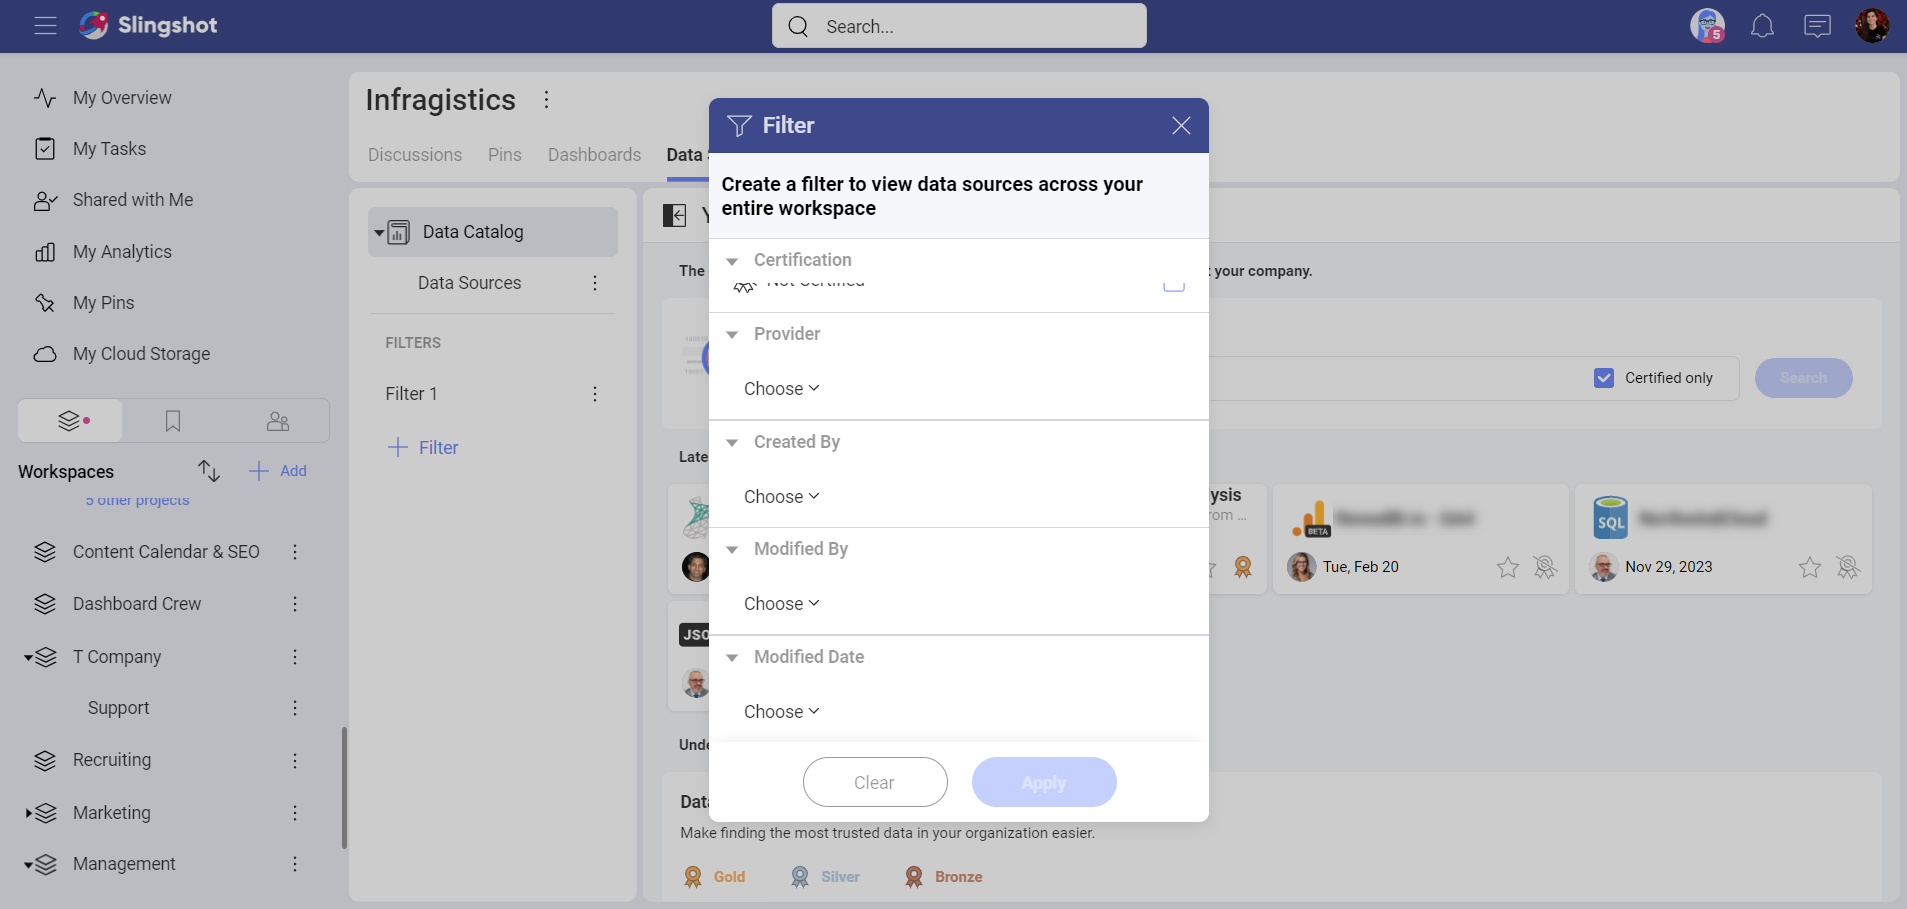Add a new Filter

pos(423,447)
